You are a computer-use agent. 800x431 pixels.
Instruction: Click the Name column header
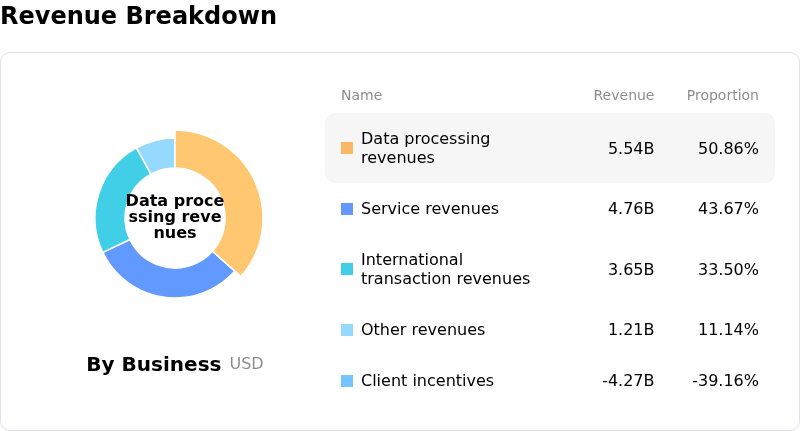pyautogui.click(x=361, y=96)
